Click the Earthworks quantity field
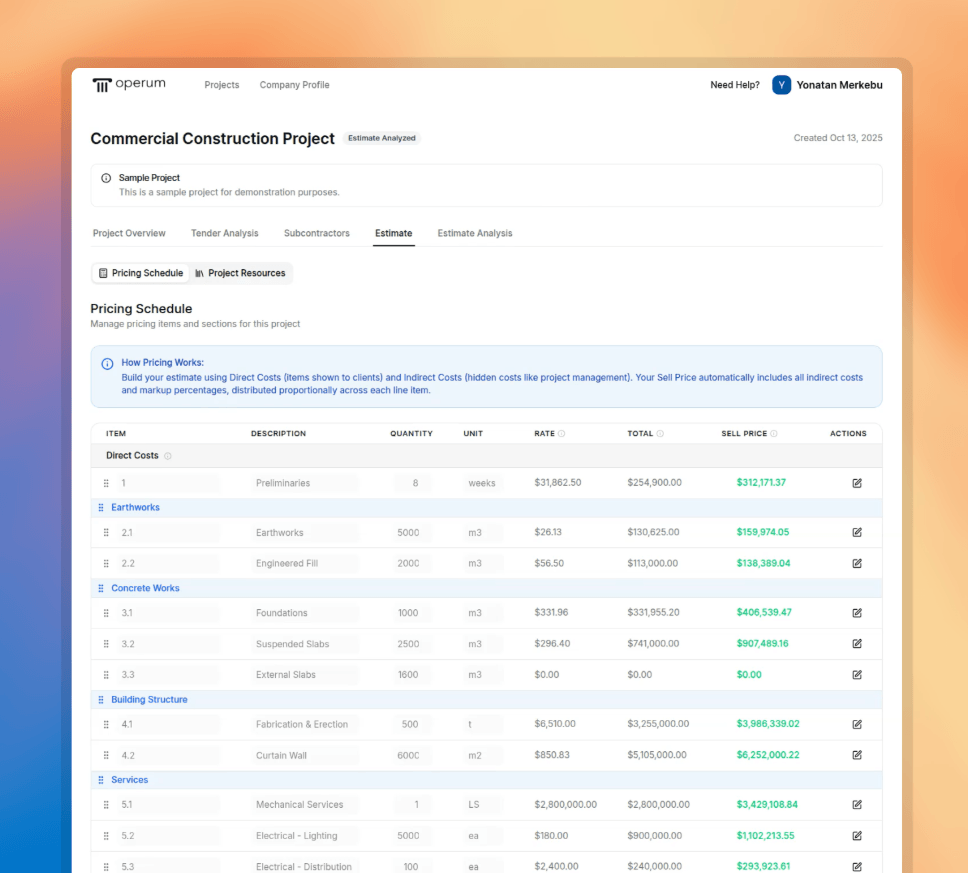 tap(409, 533)
